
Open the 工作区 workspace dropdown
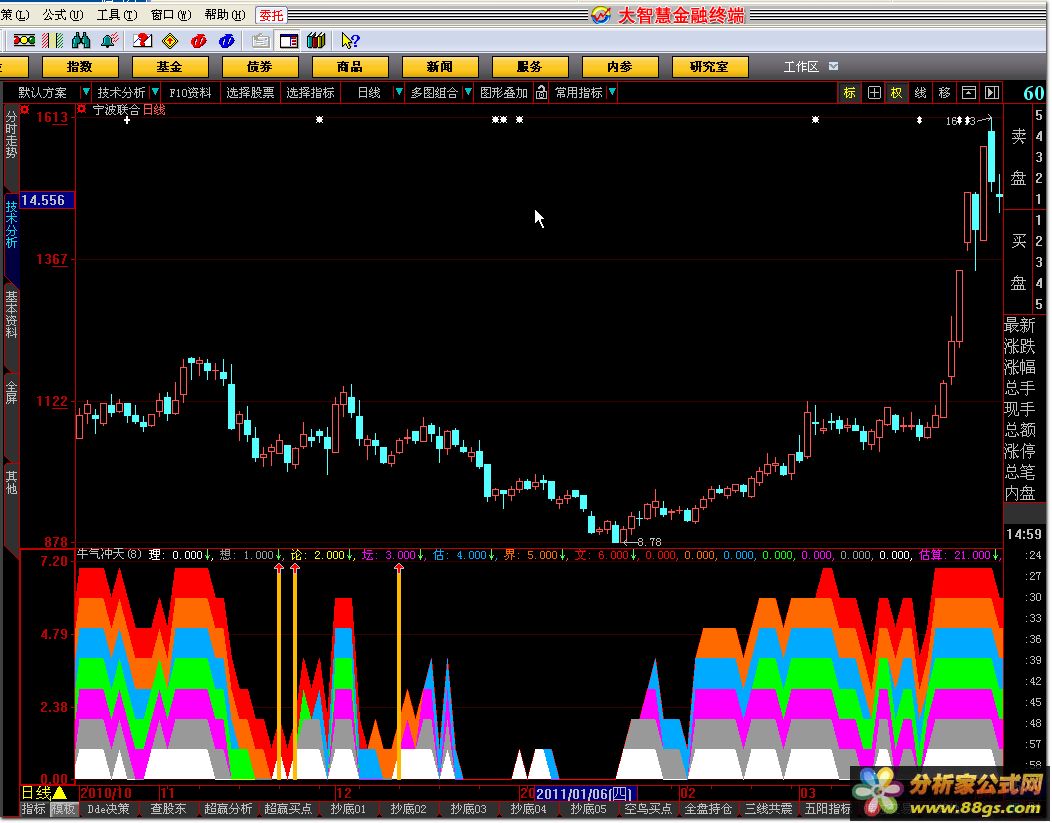[x=833, y=66]
